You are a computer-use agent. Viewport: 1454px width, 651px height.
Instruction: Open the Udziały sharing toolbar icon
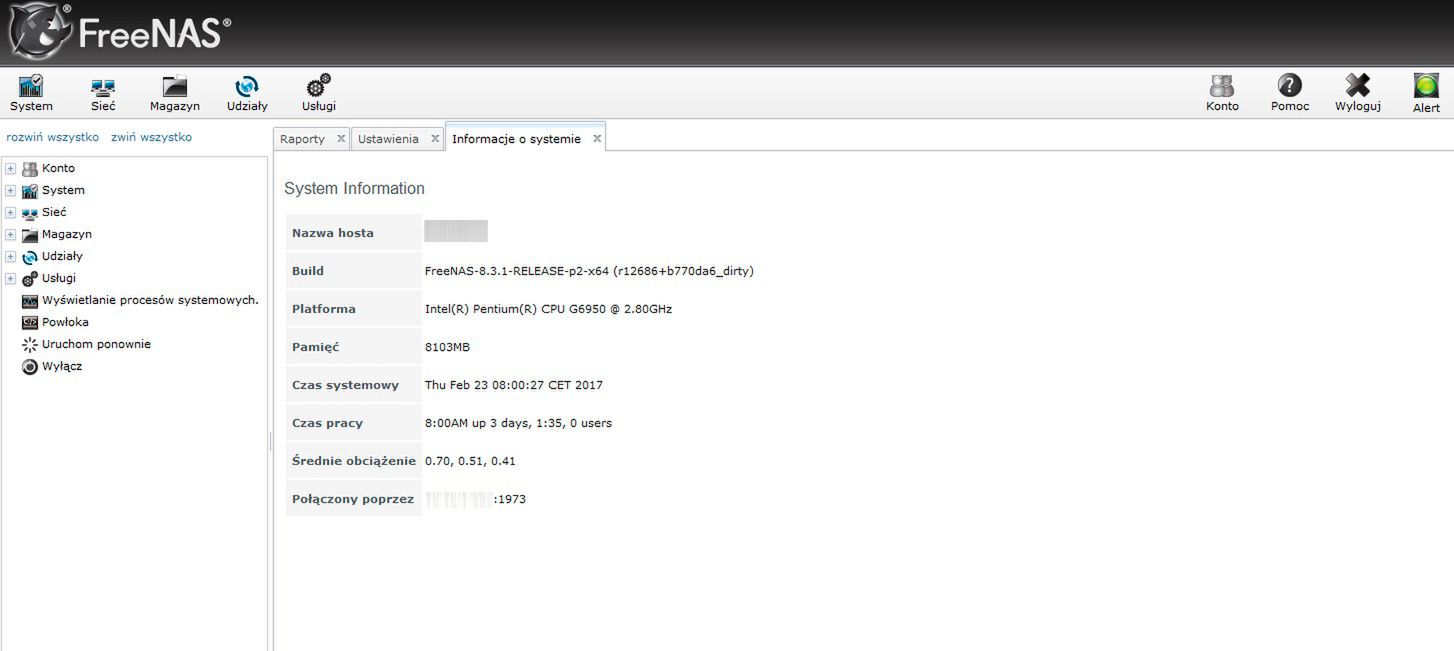[x=247, y=87]
